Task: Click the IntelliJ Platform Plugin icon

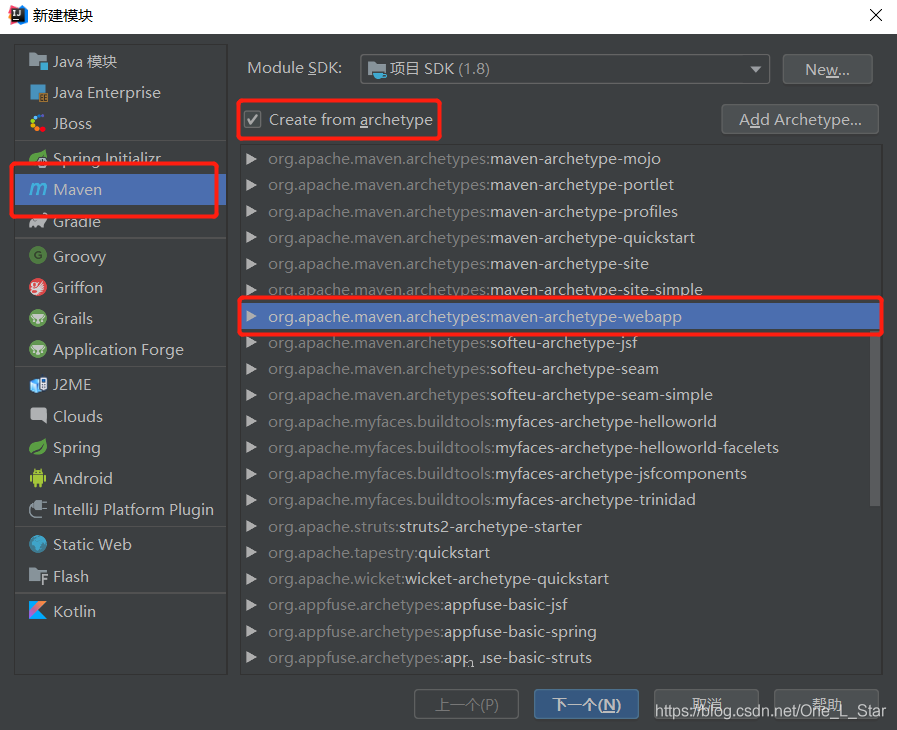Action: coord(38,509)
